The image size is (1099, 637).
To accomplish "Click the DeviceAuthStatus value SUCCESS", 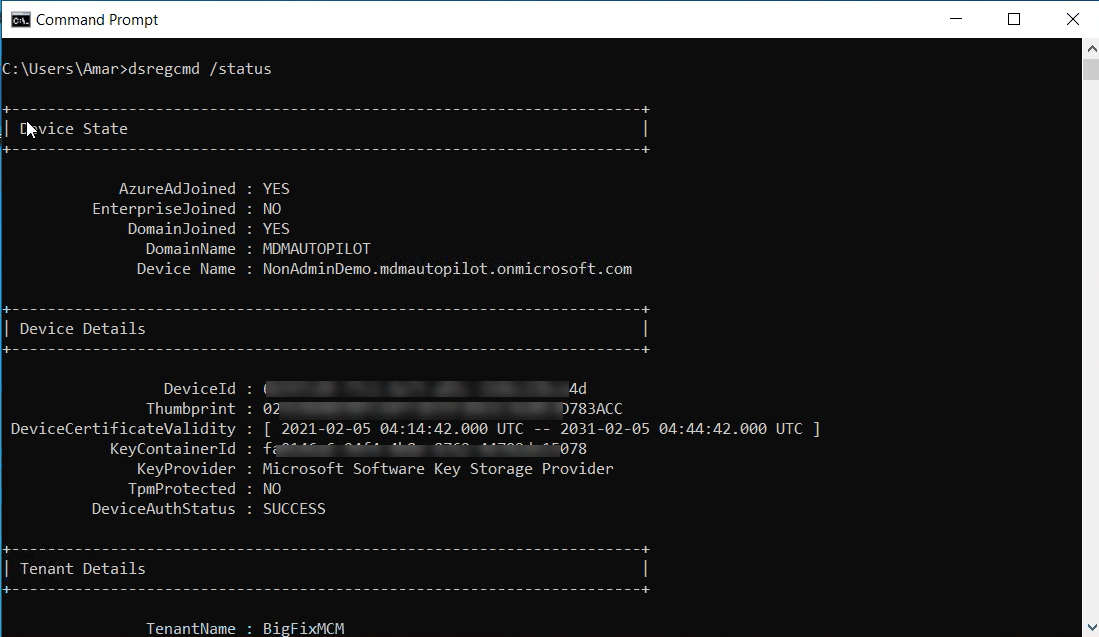I will coord(294,509).
